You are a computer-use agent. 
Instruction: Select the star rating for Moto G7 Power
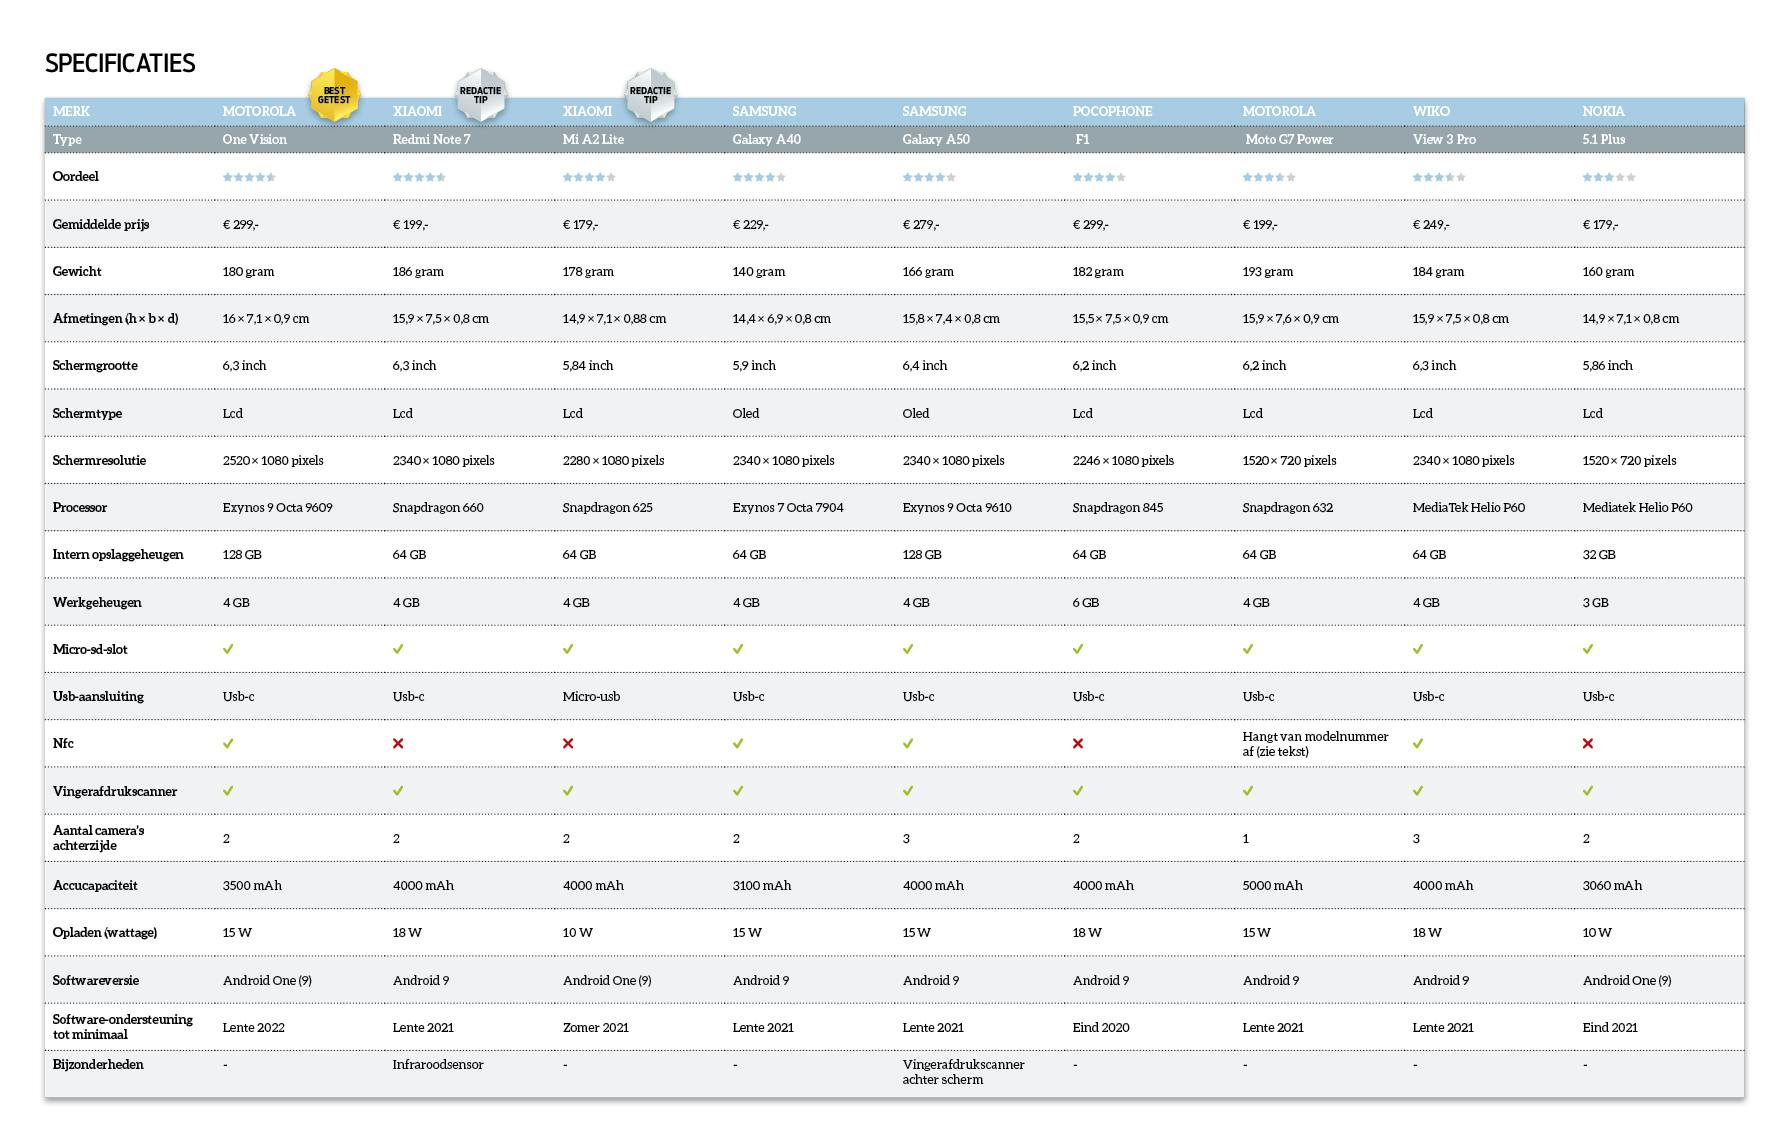1269,177
